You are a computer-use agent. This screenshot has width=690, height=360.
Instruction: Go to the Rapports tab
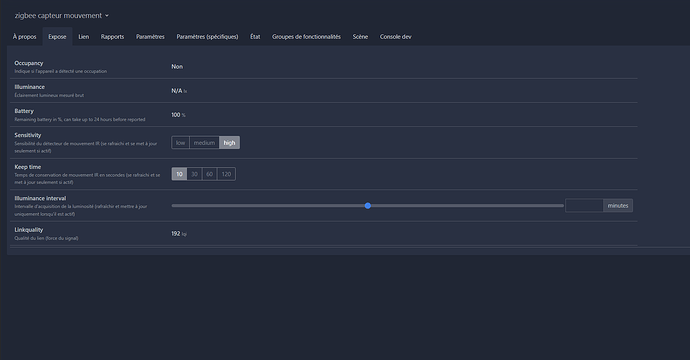pyautogui.click(x=112, y=37)
